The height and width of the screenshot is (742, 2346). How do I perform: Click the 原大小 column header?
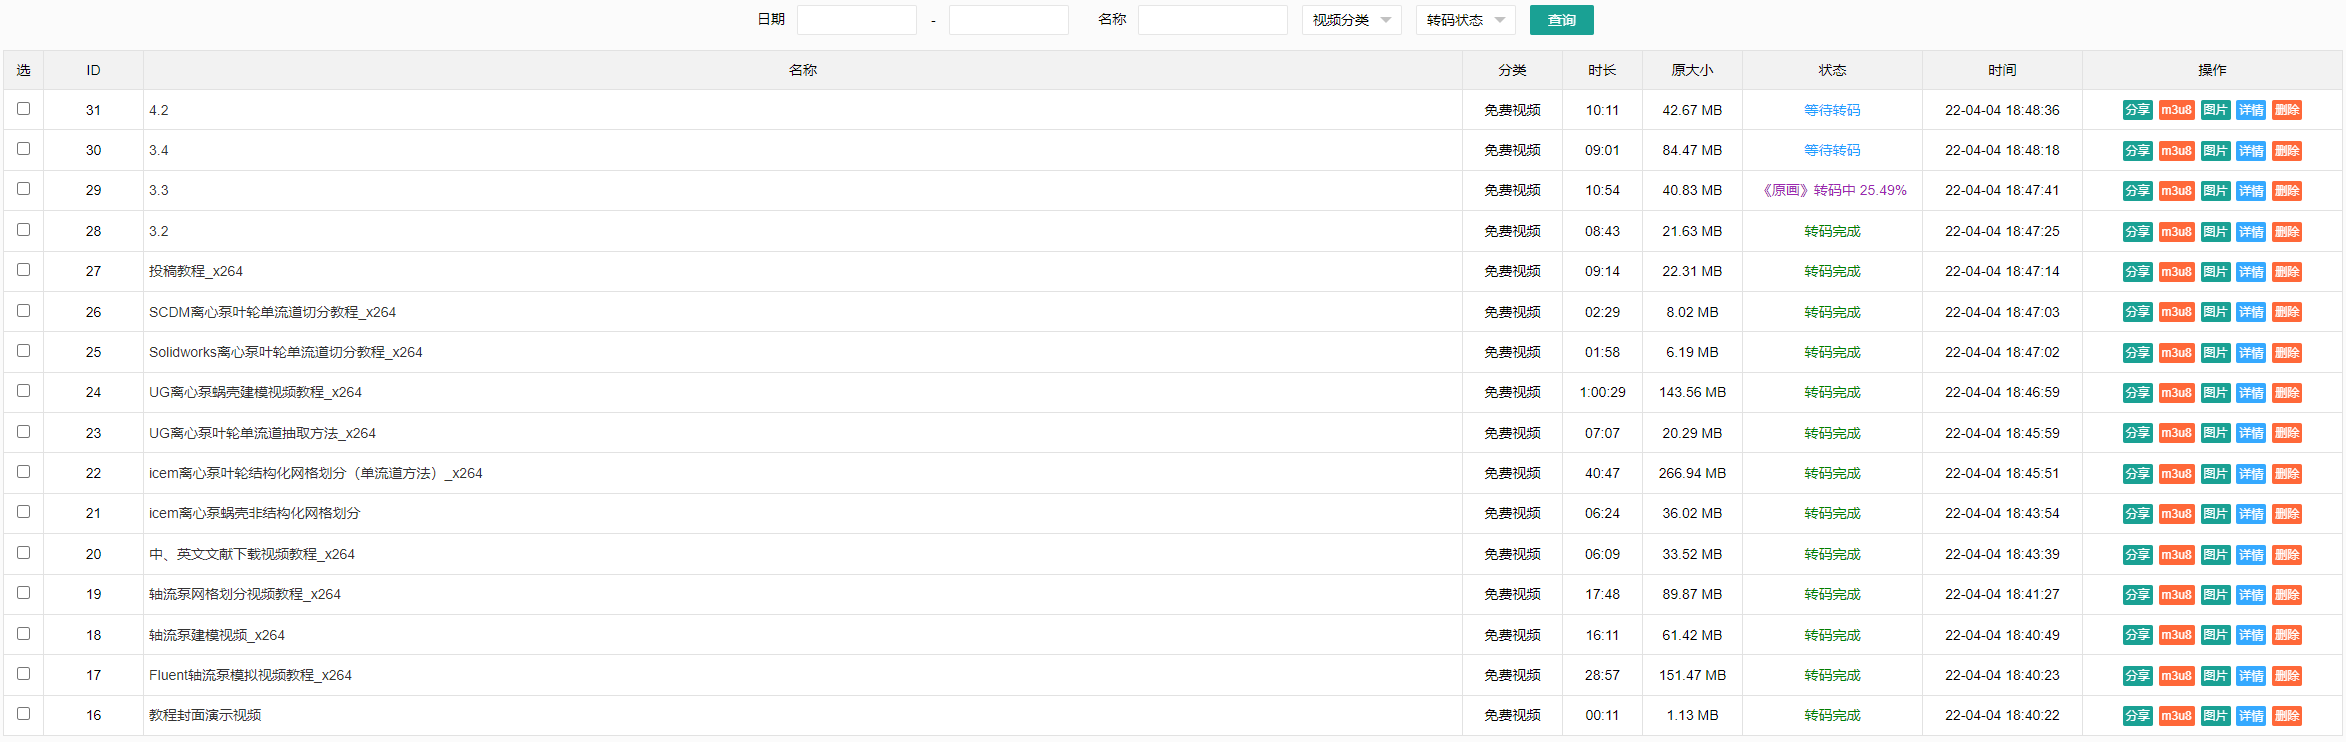1692,70
